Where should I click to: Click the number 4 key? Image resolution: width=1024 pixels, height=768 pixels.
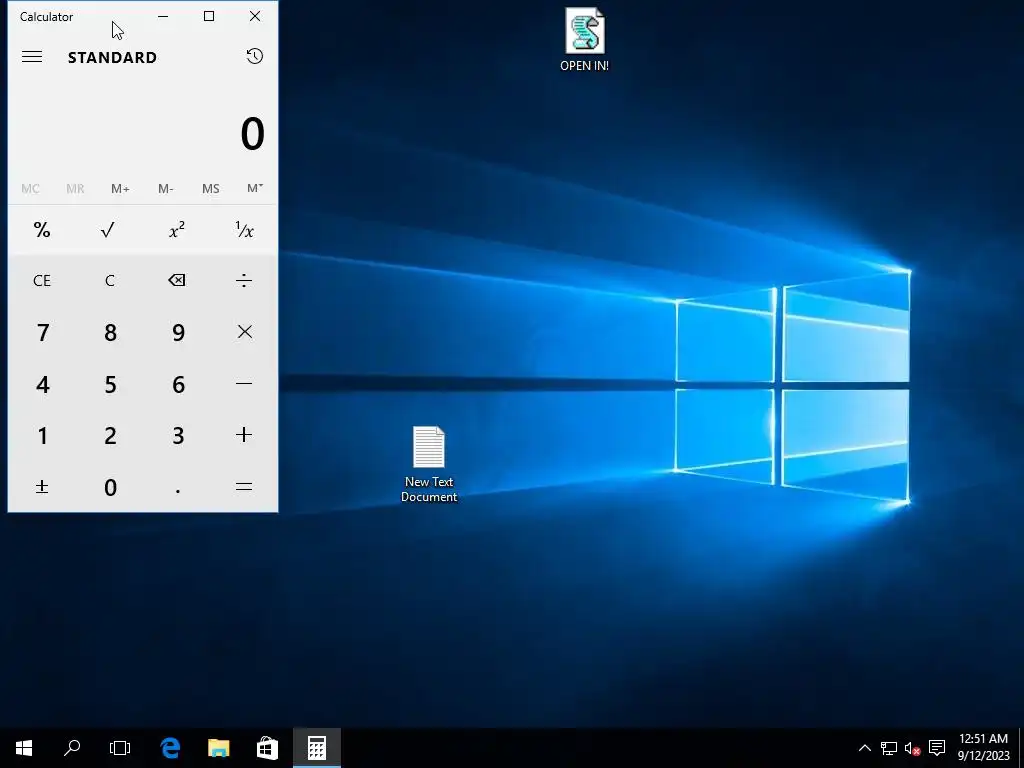[42, 383]
